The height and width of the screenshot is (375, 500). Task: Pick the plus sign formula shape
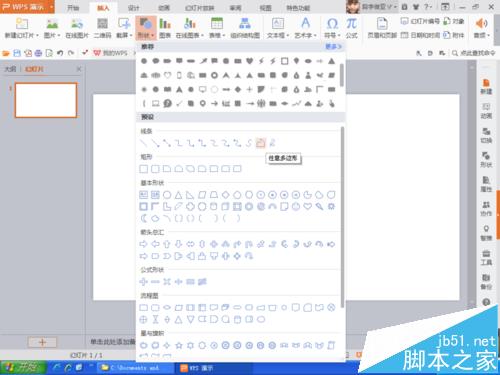tap(144, 282)
